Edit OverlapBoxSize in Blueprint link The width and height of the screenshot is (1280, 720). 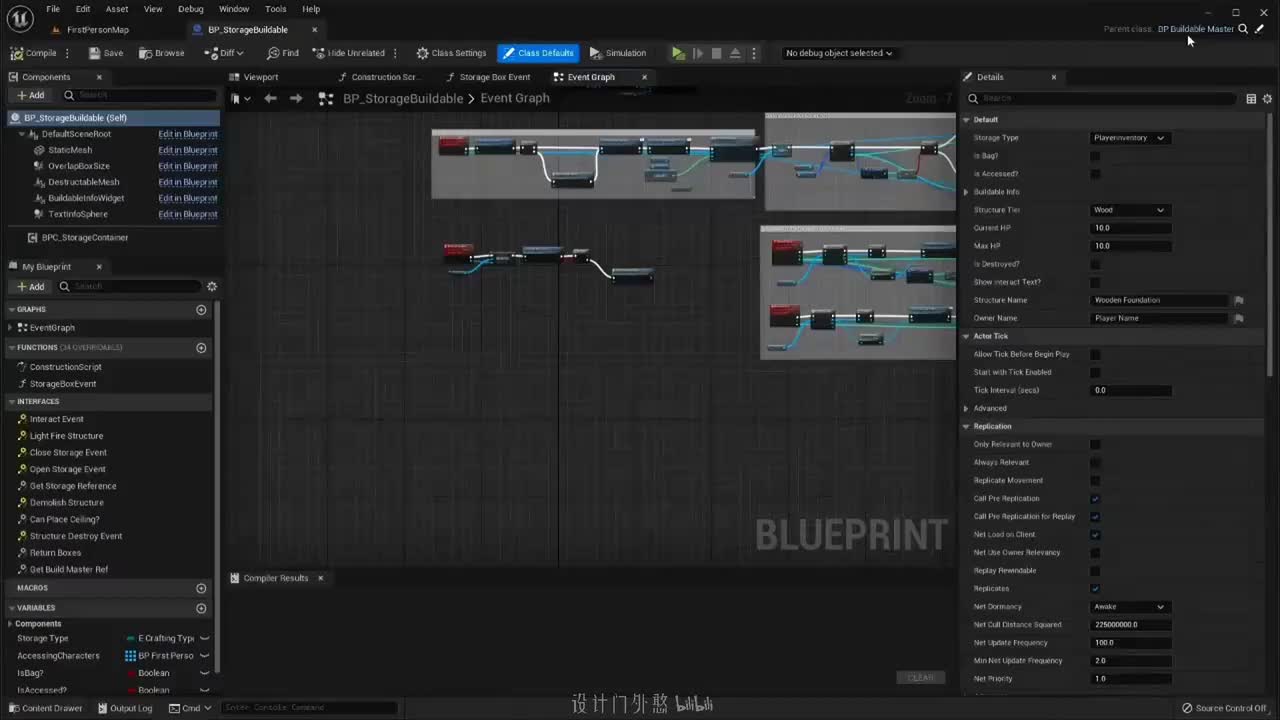[188, 166]
